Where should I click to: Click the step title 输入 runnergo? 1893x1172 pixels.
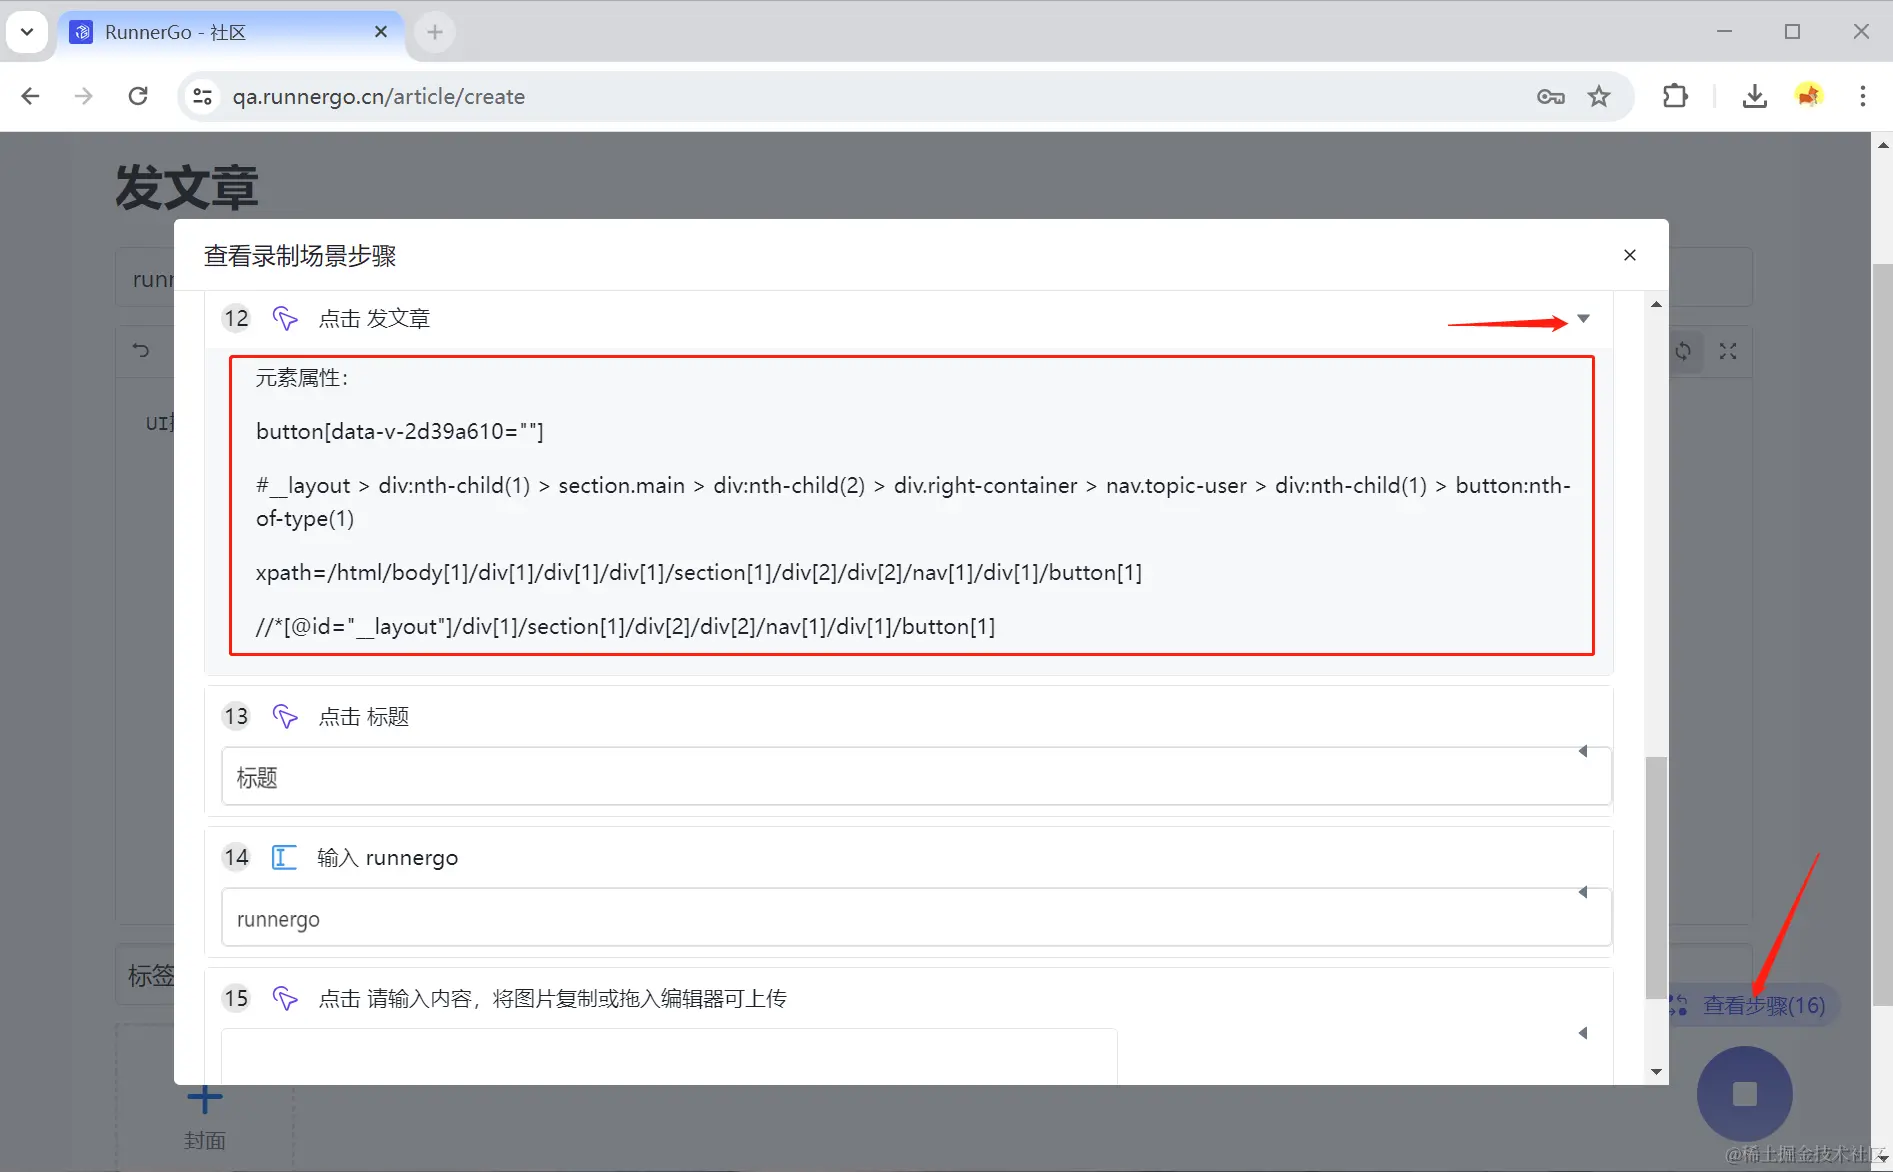(x=388, y=858)
